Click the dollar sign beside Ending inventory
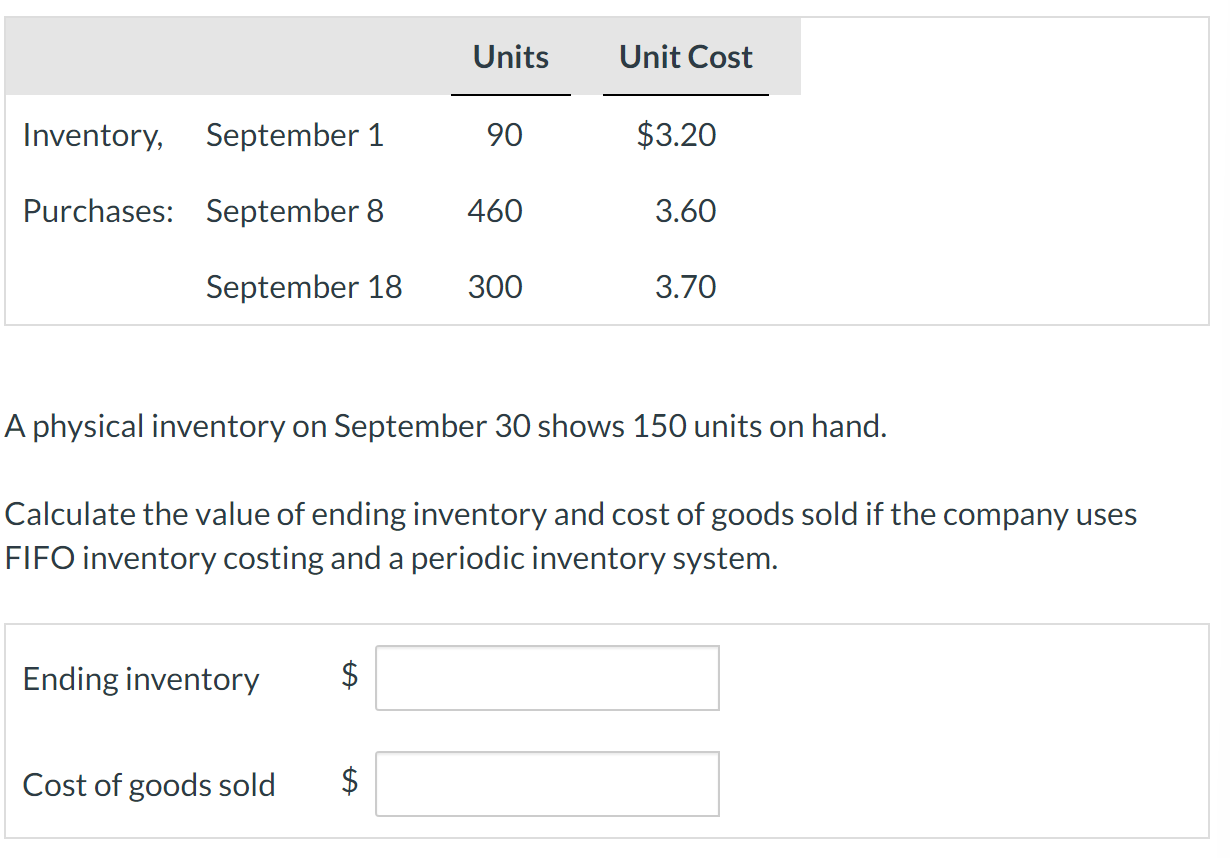 (x=348, y=678)
